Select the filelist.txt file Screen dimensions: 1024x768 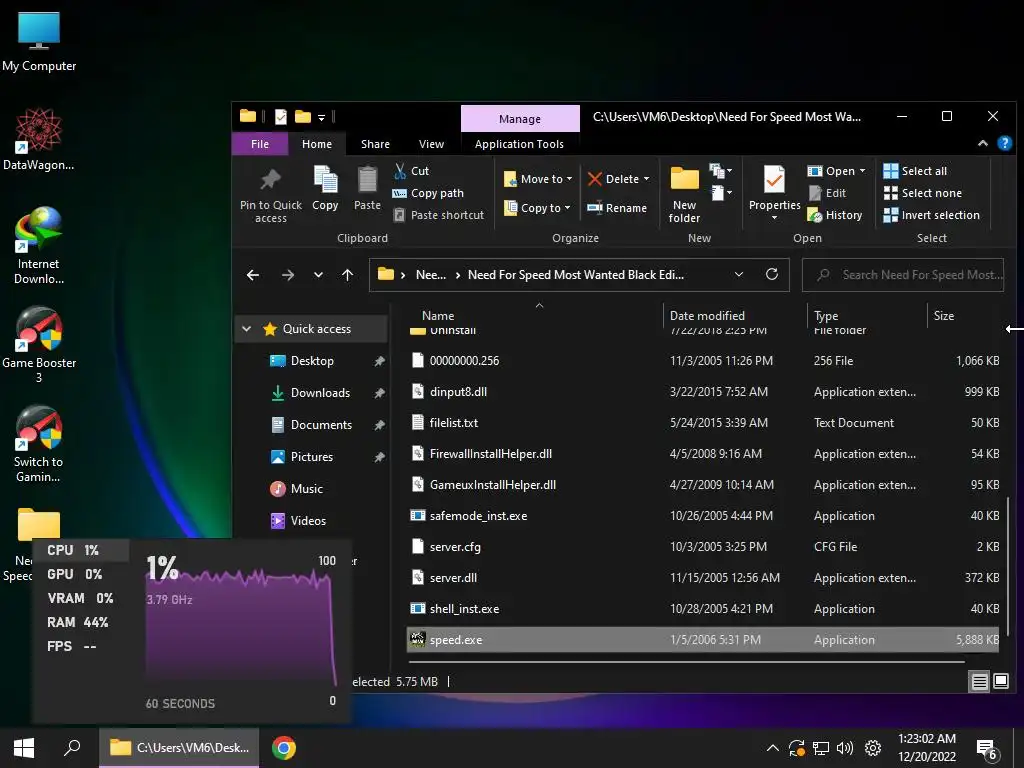pyautogui.click(x=703, y=423)
